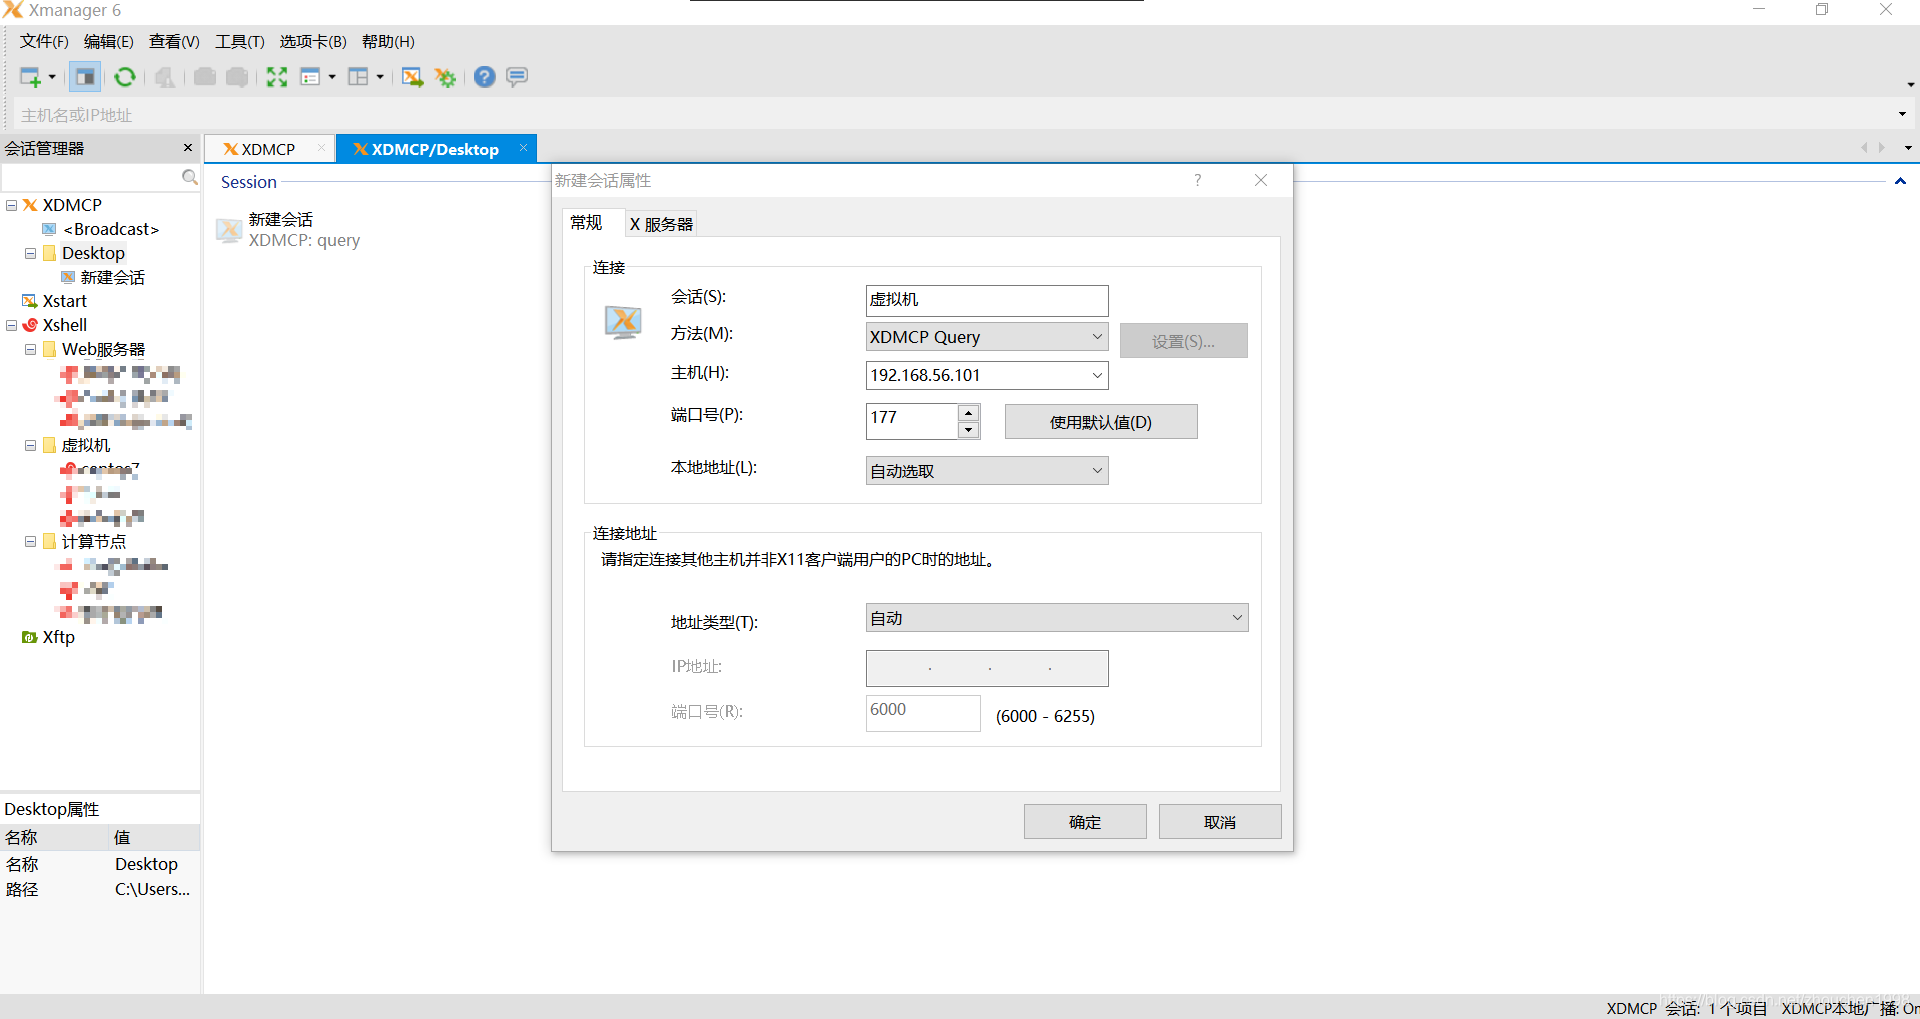Switch to the XDMCP tab
This screenshot has height=1019, width=1920.
click(x=268, y=149)
